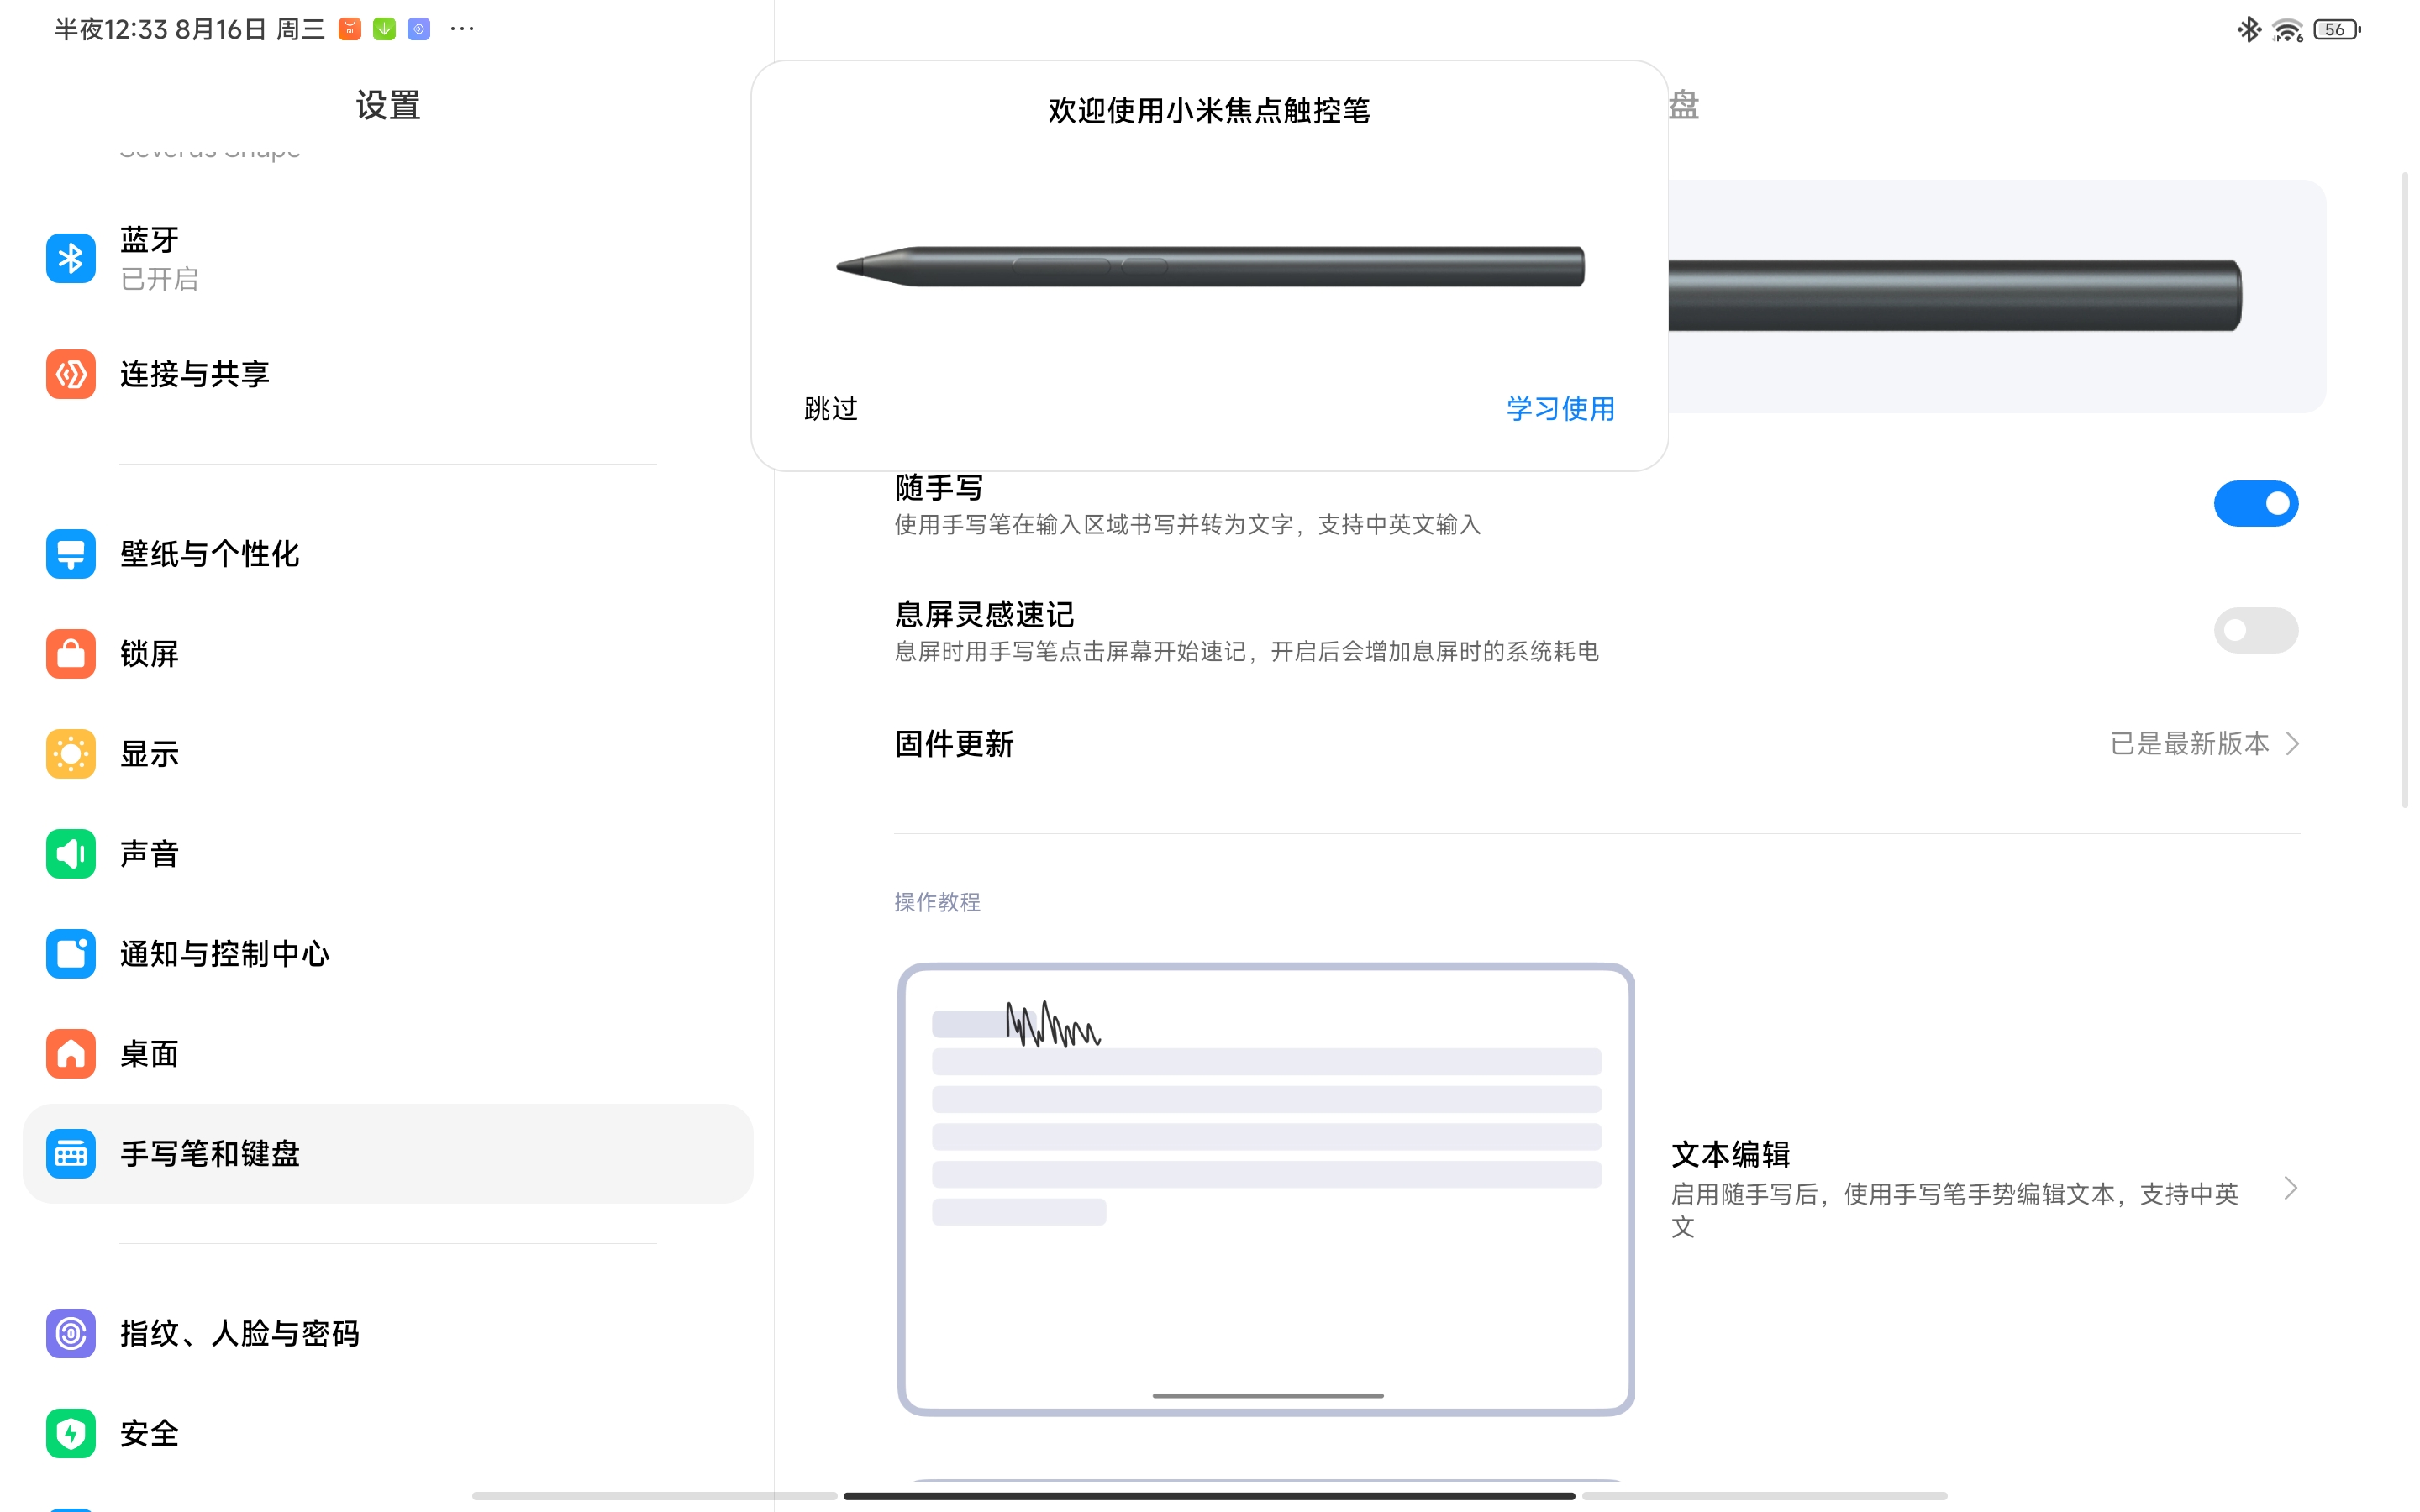Tap the Wi-Fi status bar icon
2420x1512 pixels.
[x=2287, y=30]
